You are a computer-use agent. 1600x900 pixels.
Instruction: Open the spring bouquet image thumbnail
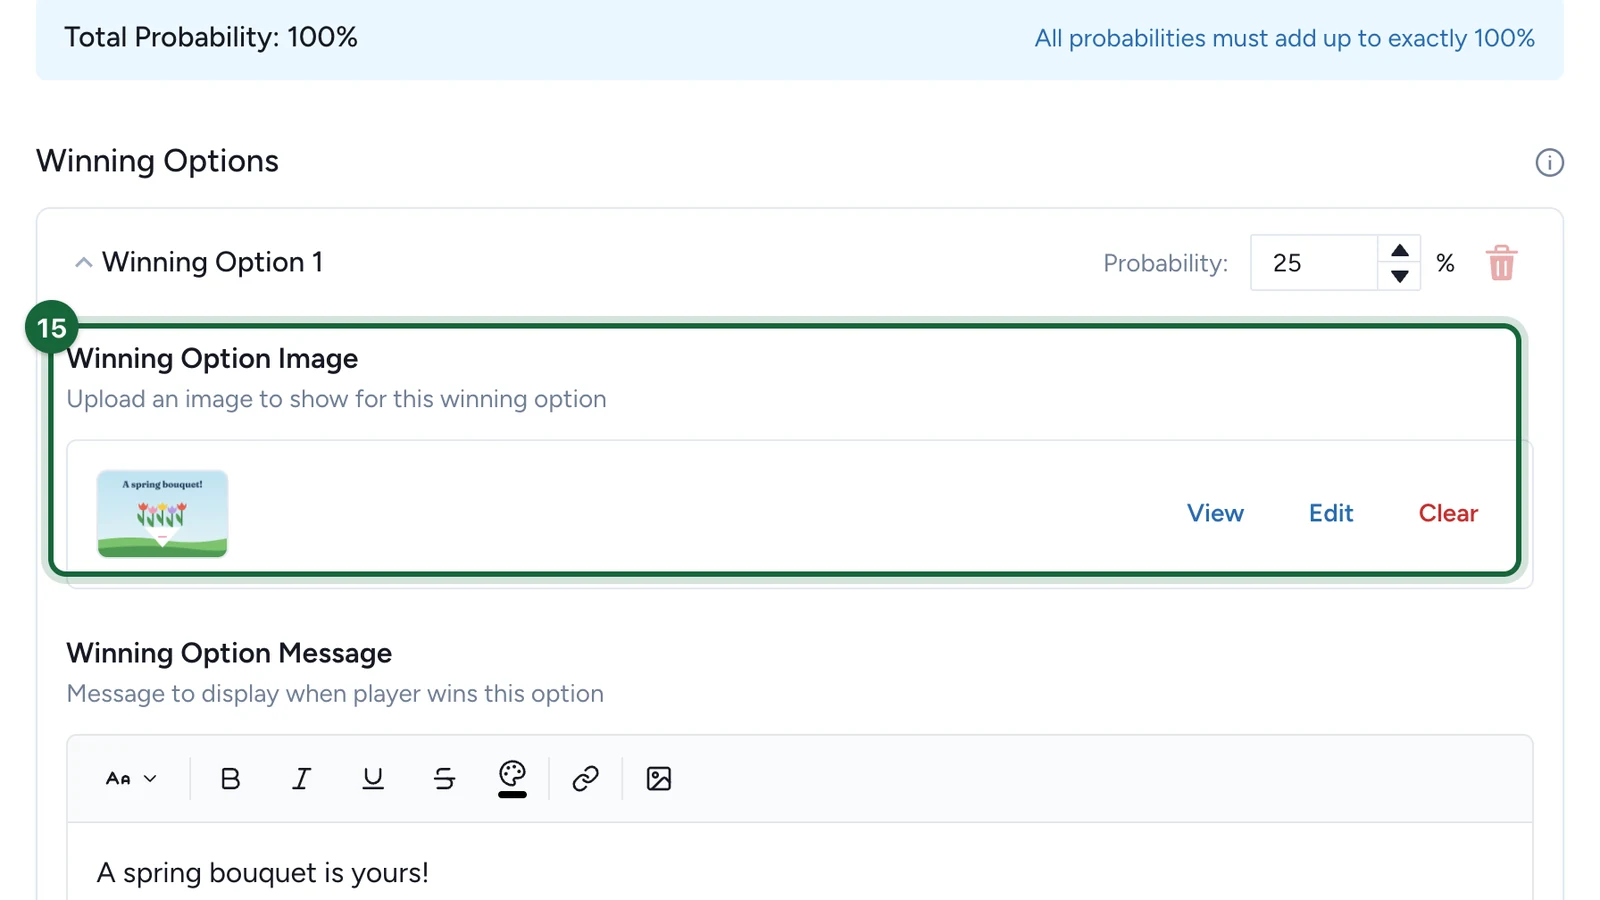[162, 514]
